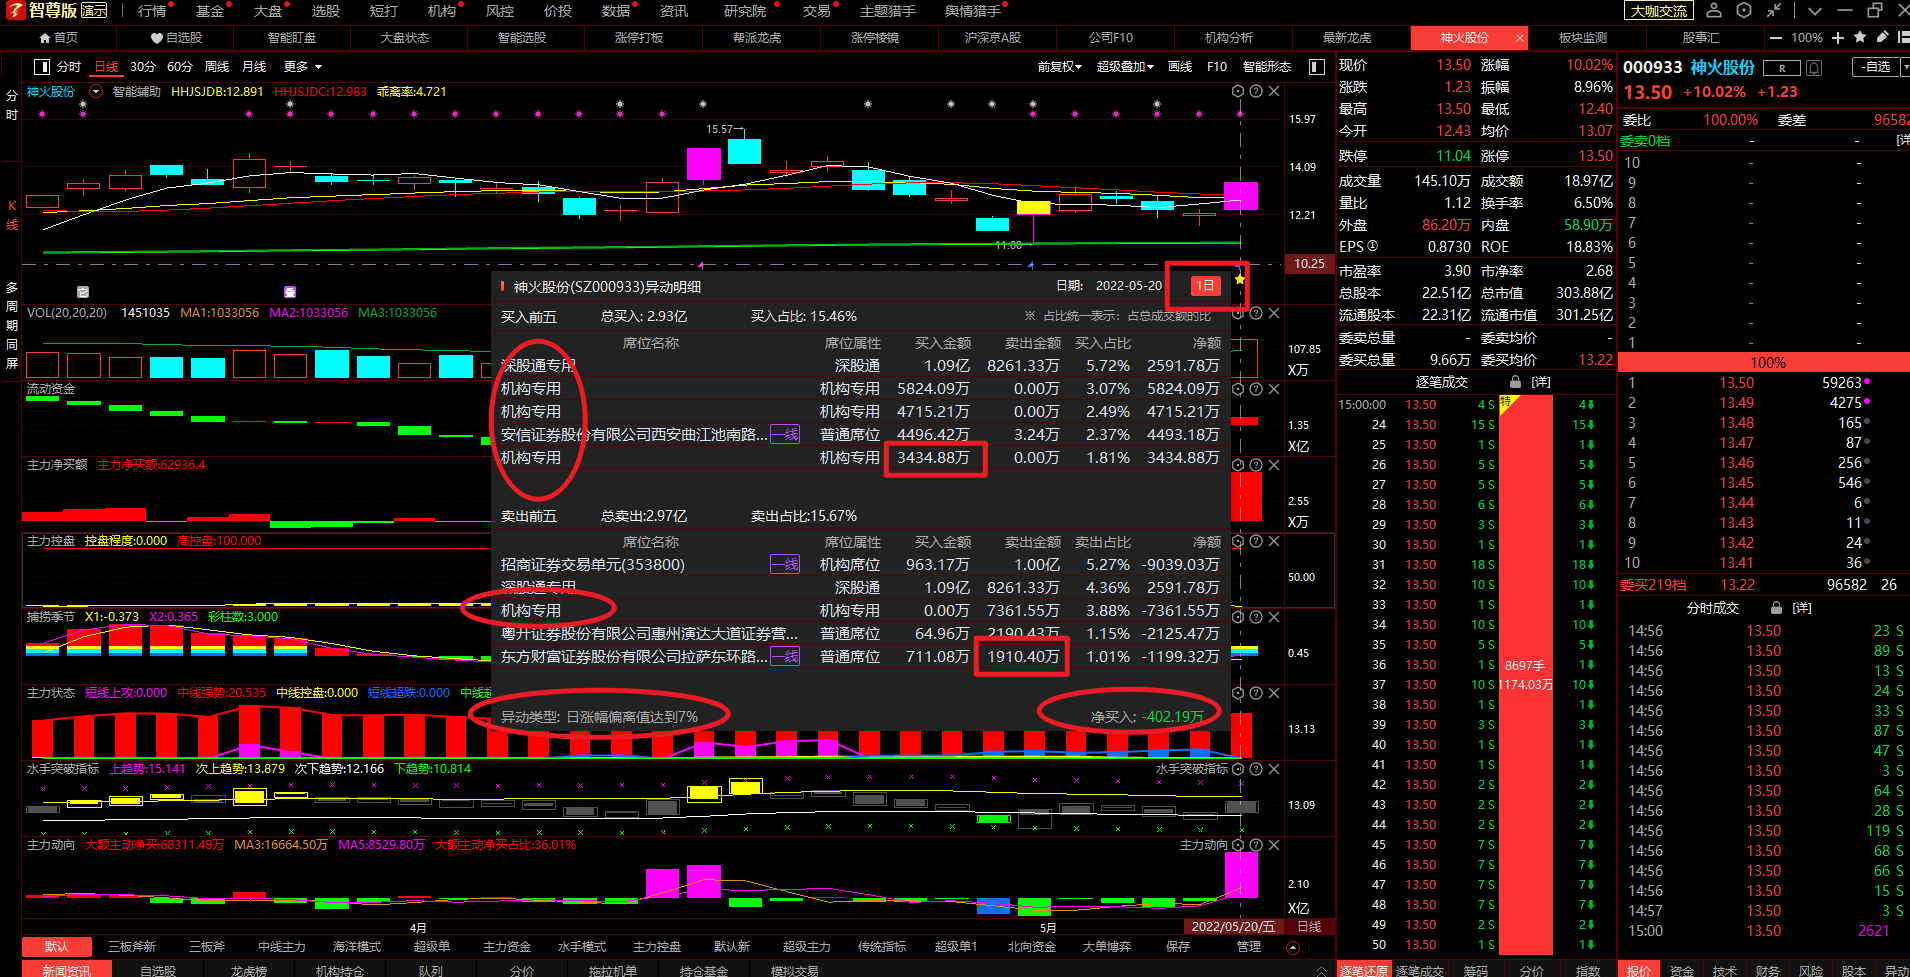Expand the [详] link beside 逐笔成交
Viewport: 1910px width, 977px height.
point(1541,382)
